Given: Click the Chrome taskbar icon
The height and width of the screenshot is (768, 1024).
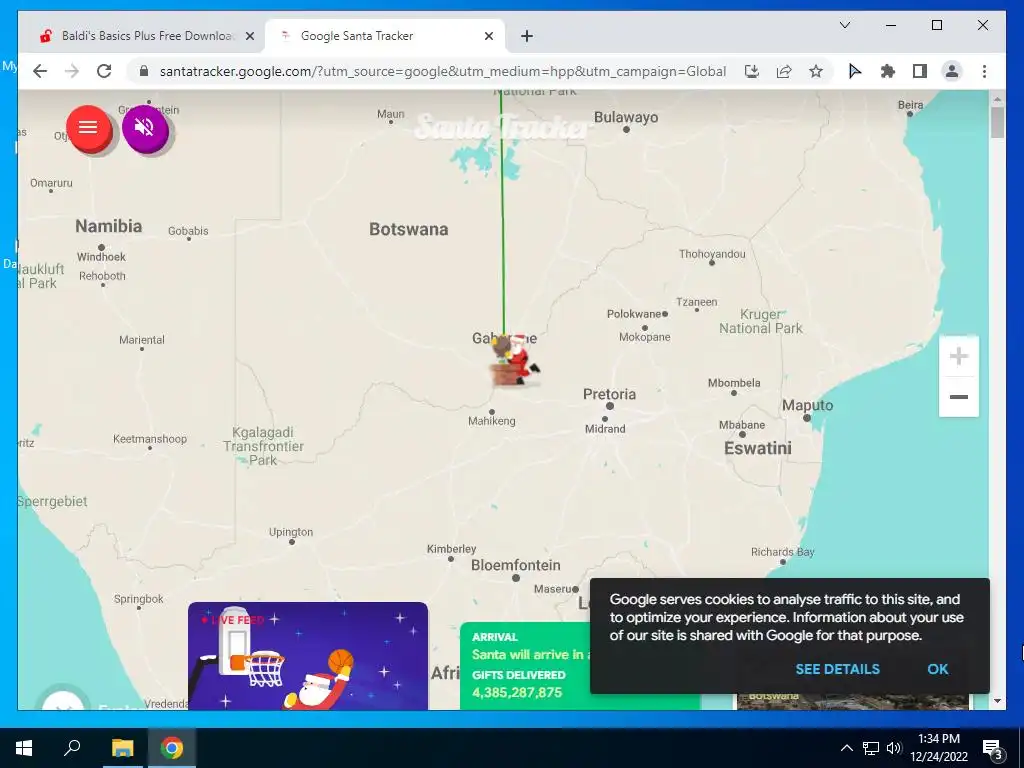Looking at the screenshot, I should [x=172, y=748].
